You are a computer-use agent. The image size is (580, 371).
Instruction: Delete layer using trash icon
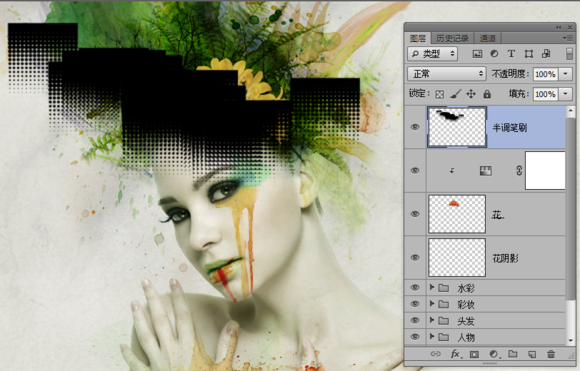551,354
